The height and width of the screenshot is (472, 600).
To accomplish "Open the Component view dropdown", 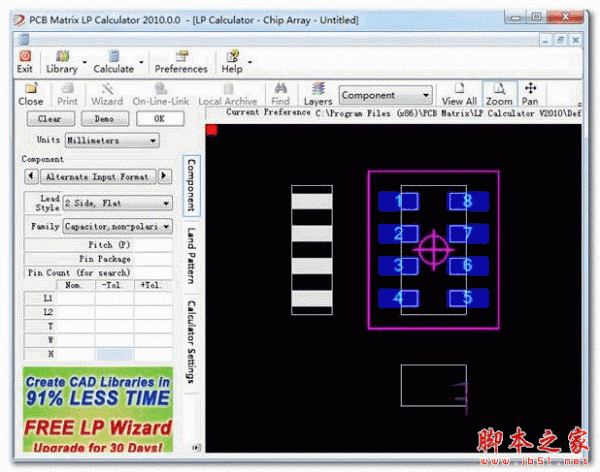I will tap(385, 95).
